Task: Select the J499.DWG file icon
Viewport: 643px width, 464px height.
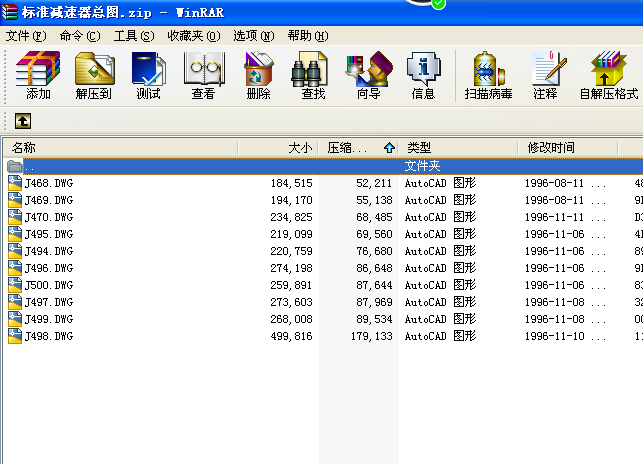Action: coord(15,319)
